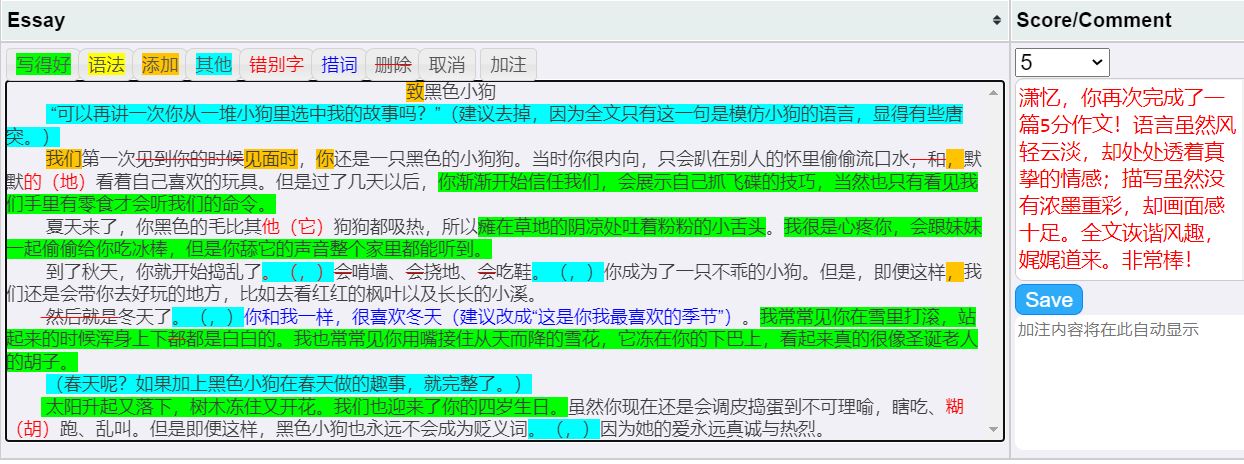Click the sort arrows in Essay header
This screenshot has width=1244, height=464.
(996, 20)
